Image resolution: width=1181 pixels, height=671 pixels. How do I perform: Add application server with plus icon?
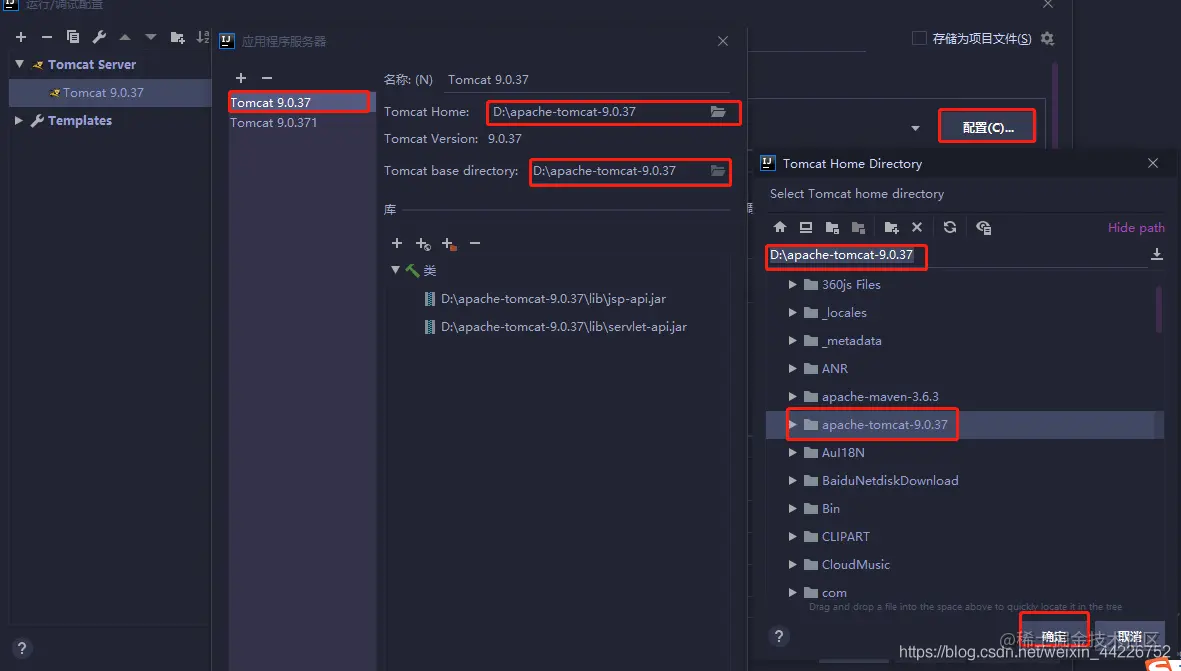241,78
